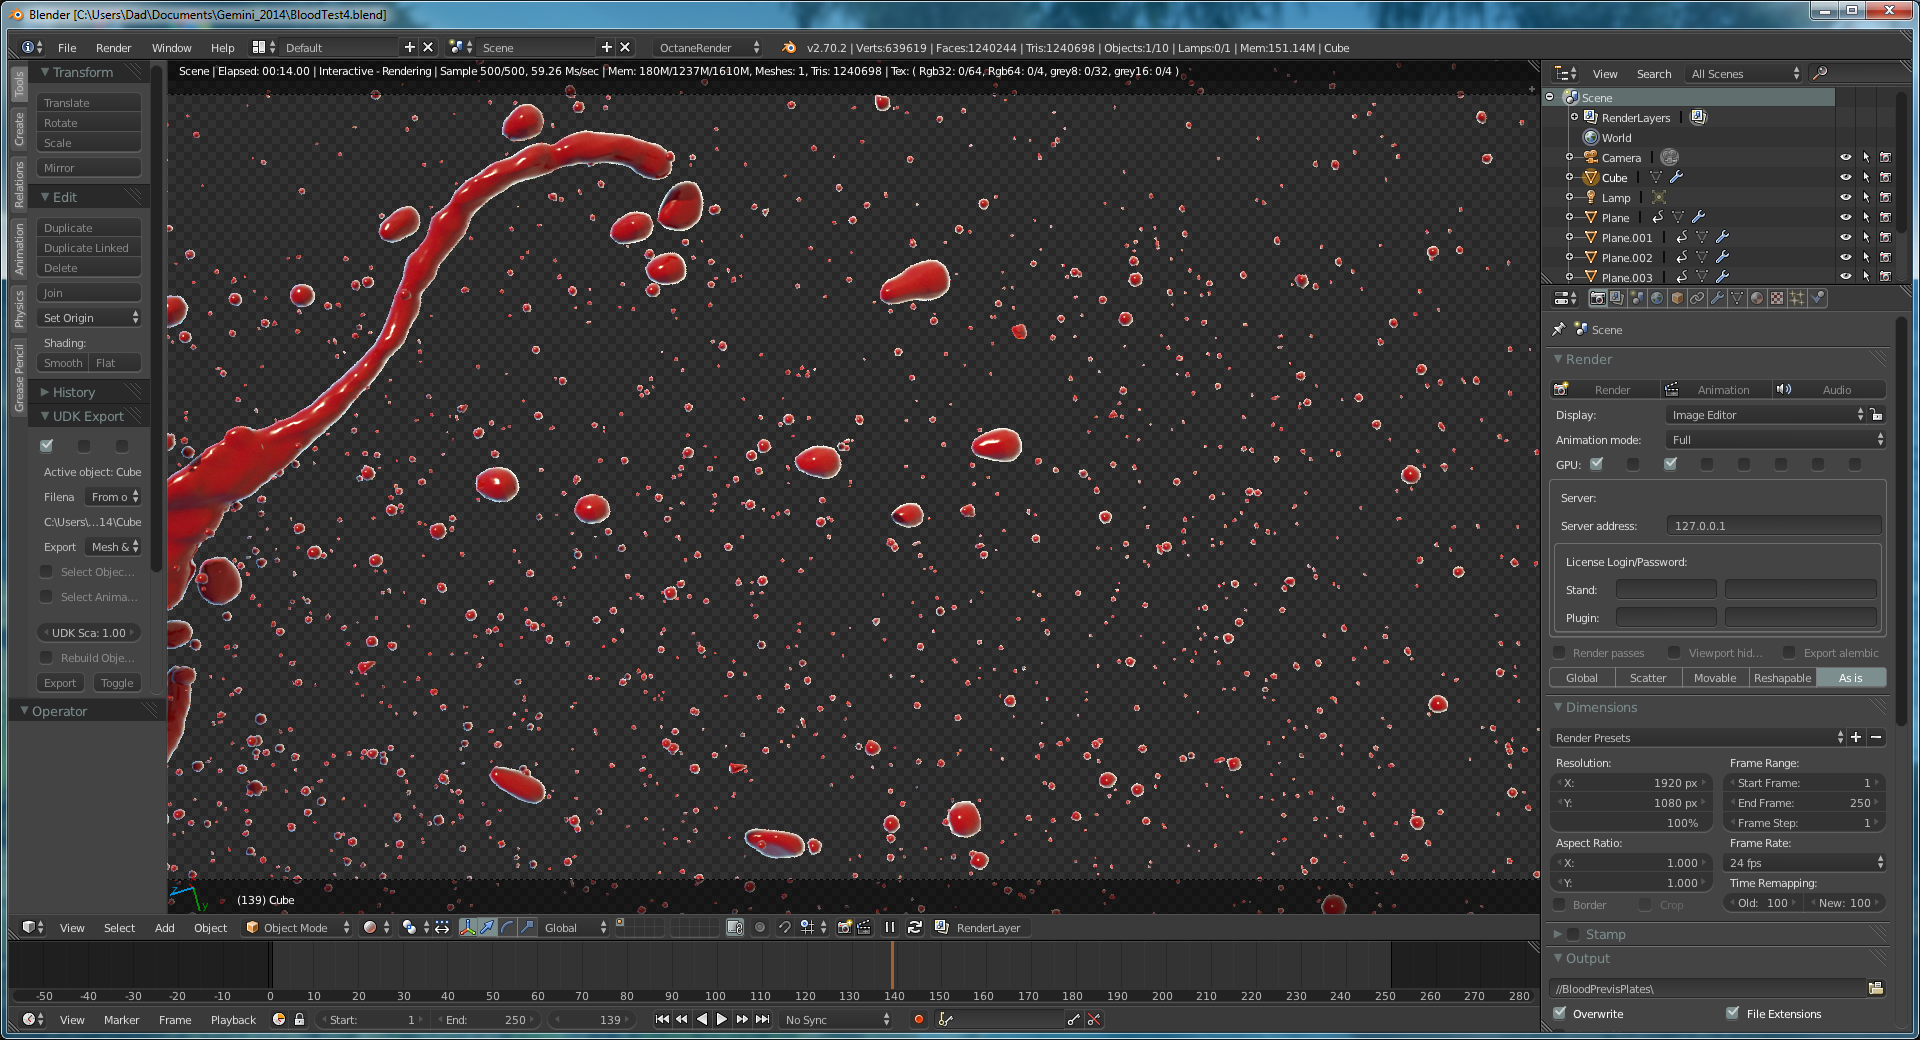This screenshot has width=1920, height=1040.
Task: Open the Material properties tab sphere icon
Action: (1757, 298)
